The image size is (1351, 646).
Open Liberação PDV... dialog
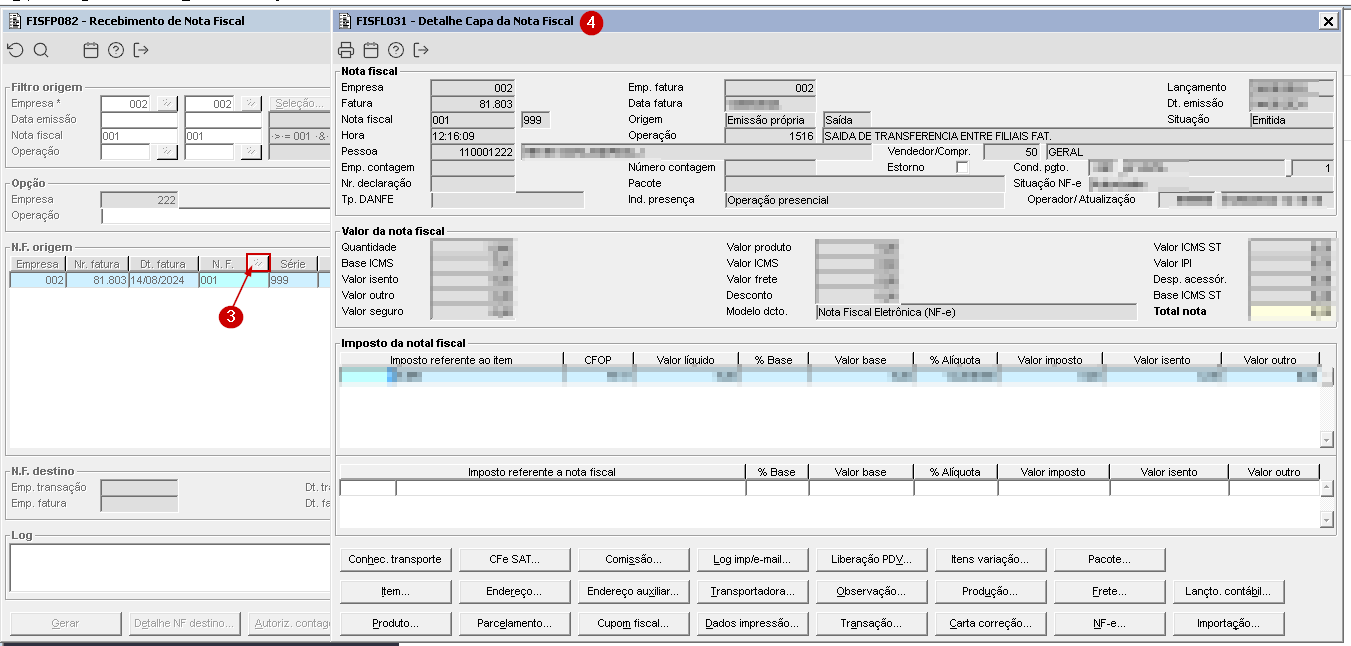click(871, 559)
